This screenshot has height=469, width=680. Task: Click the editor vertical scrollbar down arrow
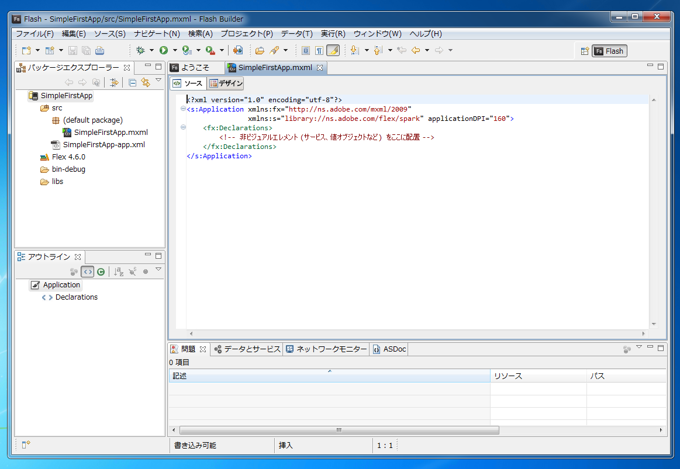coord(654,324)
